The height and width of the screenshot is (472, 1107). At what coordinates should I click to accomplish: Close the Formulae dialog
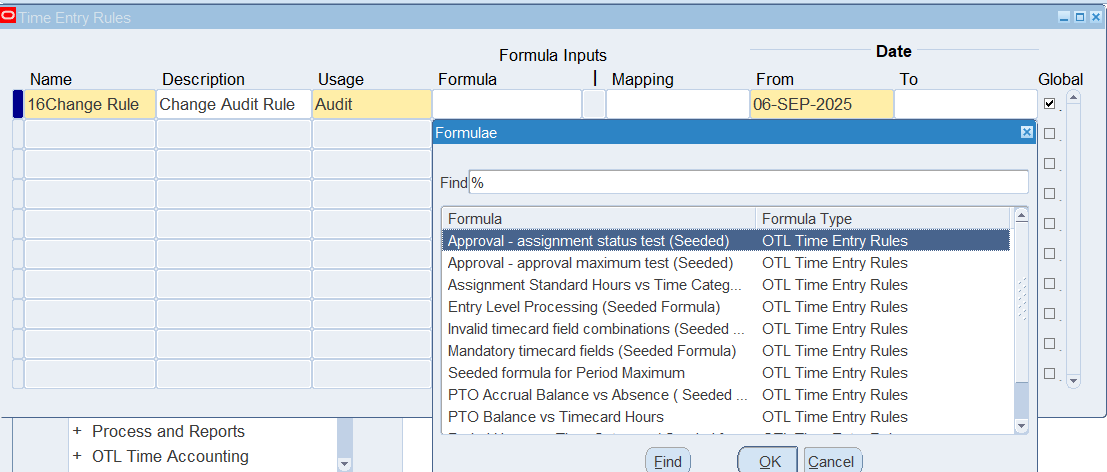click(1026, 132)
